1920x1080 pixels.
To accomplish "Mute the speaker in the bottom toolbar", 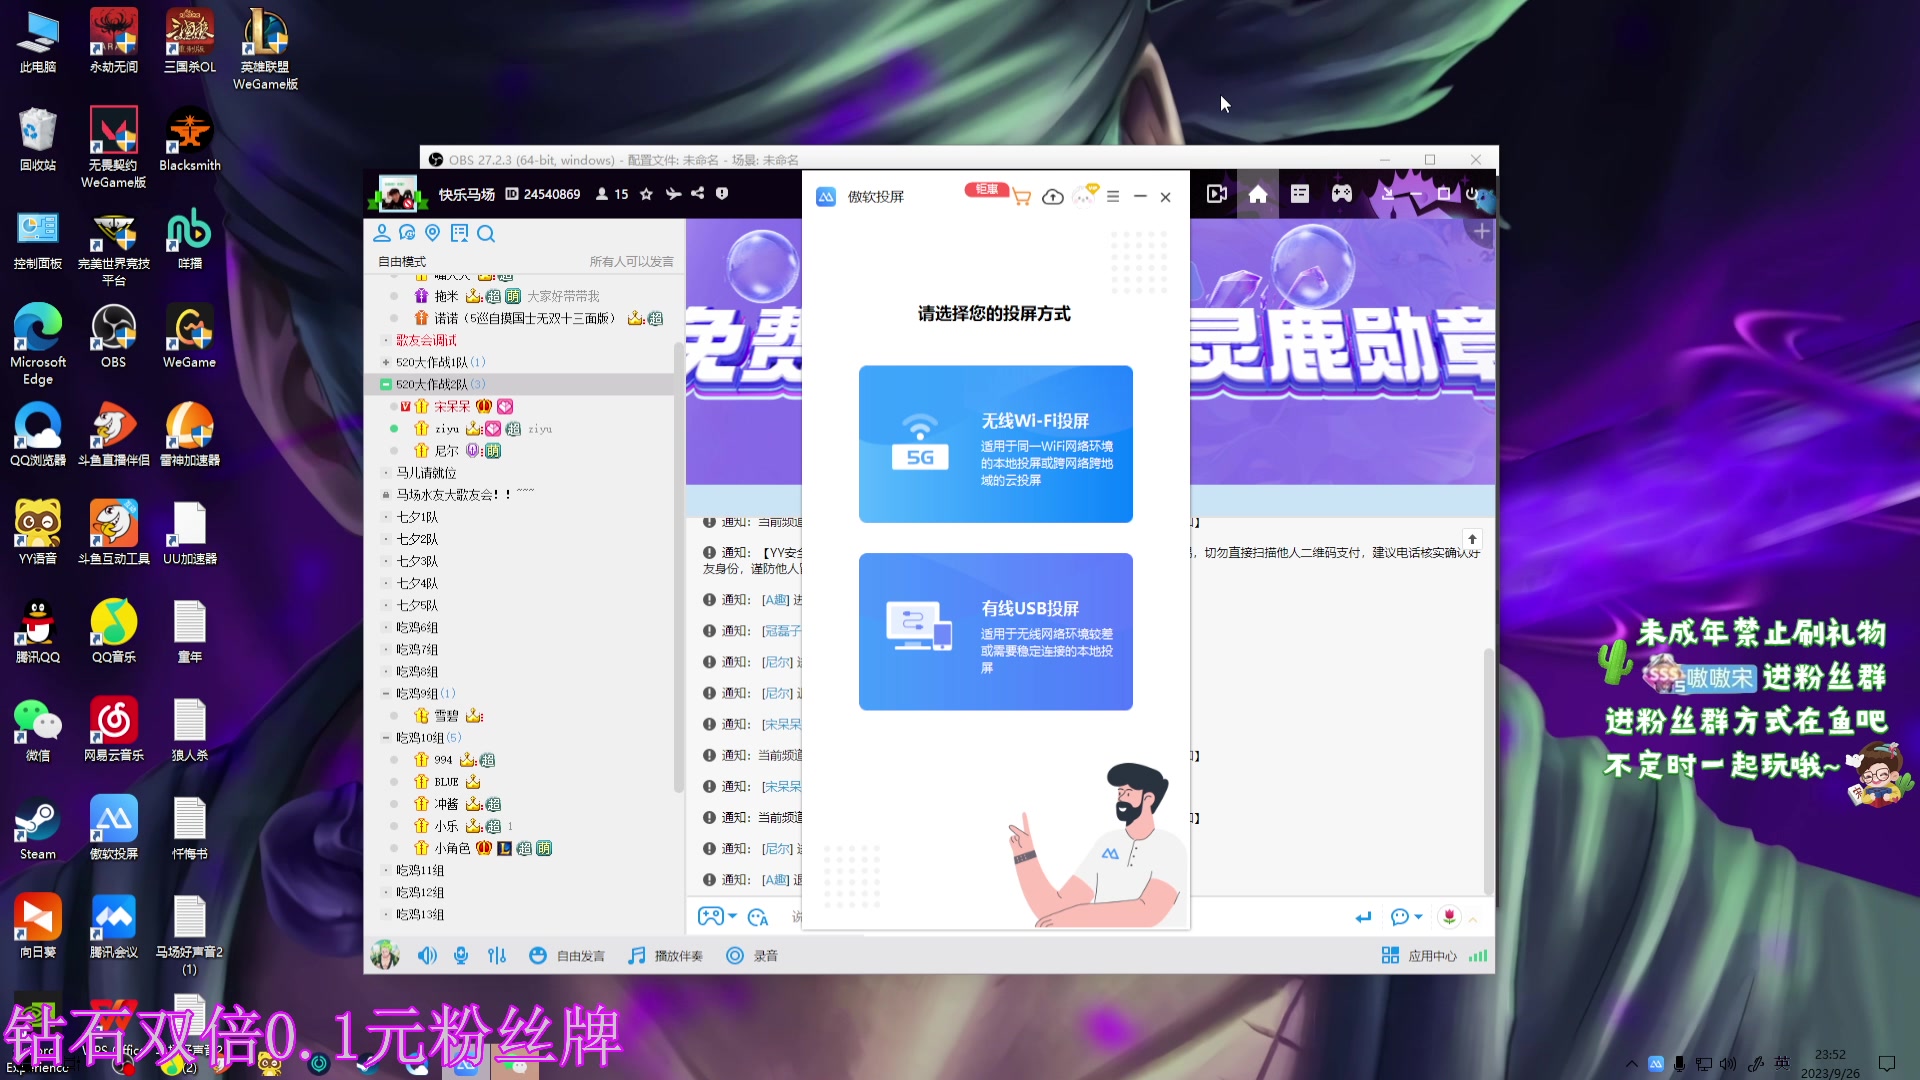I will 427,955.
